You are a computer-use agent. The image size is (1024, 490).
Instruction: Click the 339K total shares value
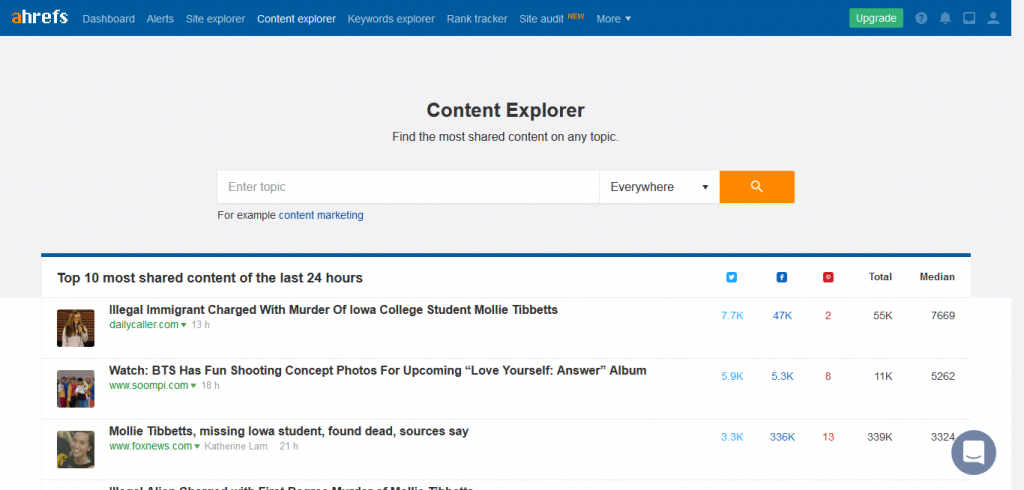[x=880, y=437]
